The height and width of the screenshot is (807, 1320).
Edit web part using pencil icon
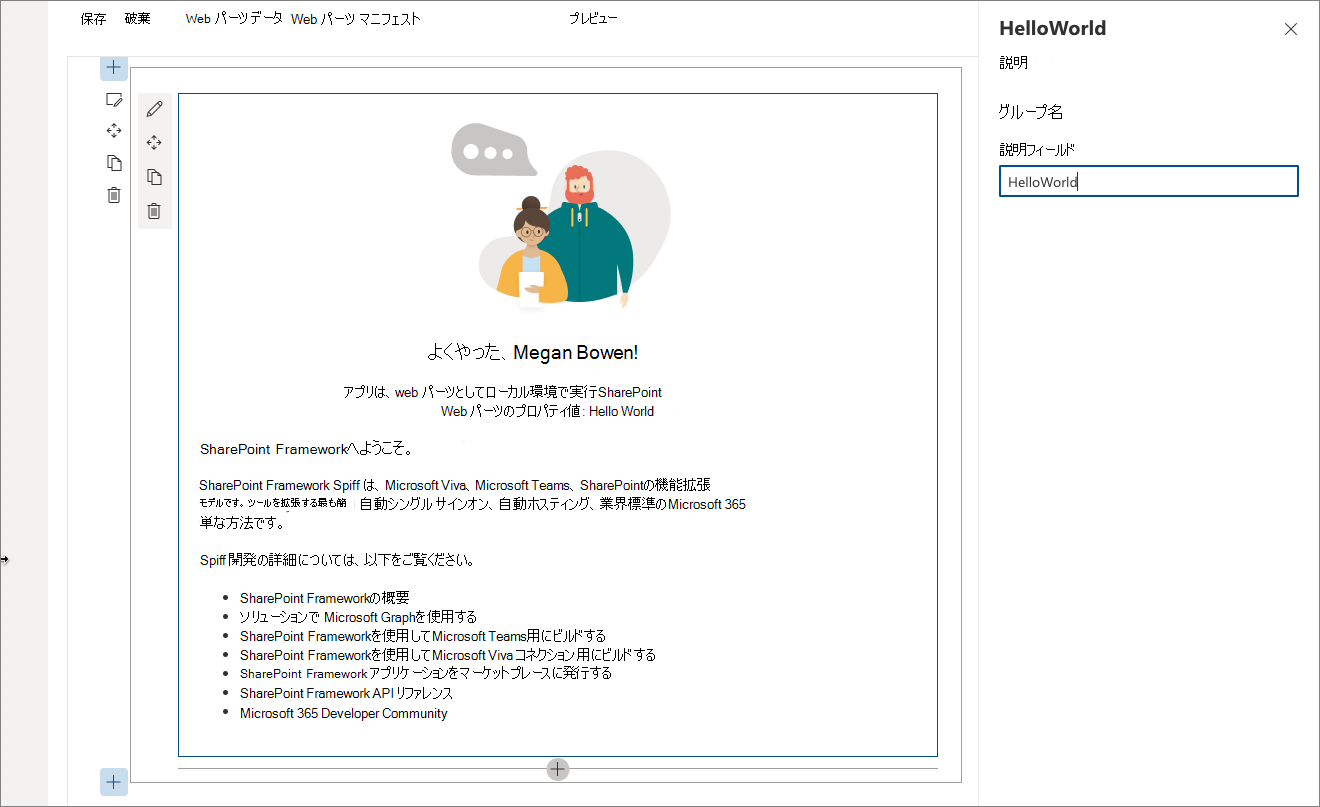[x=154, y=108]
